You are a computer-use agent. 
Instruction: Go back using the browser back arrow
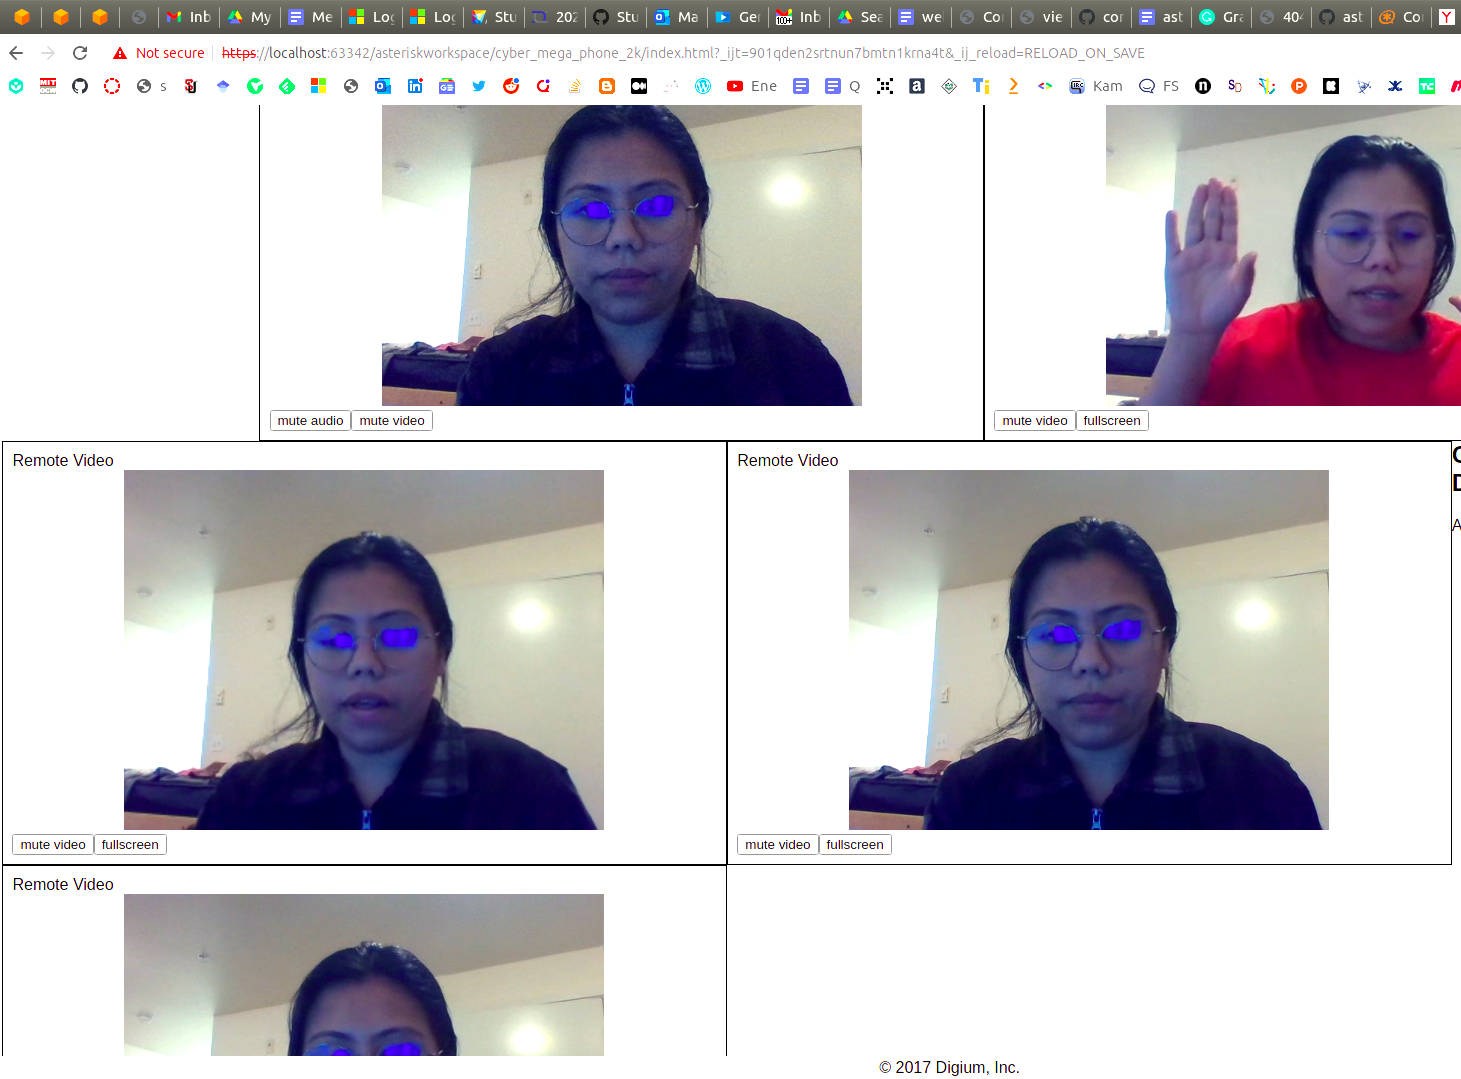click(x=16, y=53)
